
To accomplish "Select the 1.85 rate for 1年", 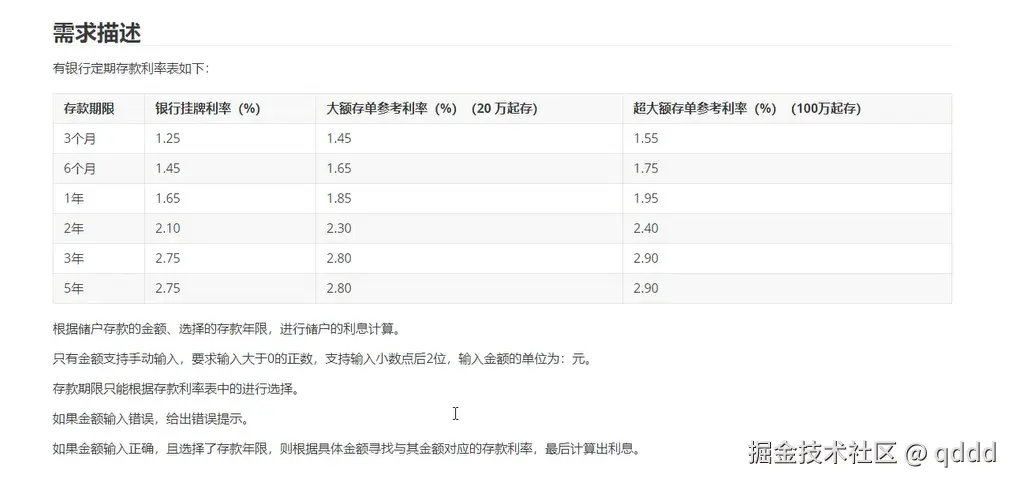I will pos(339,198).
